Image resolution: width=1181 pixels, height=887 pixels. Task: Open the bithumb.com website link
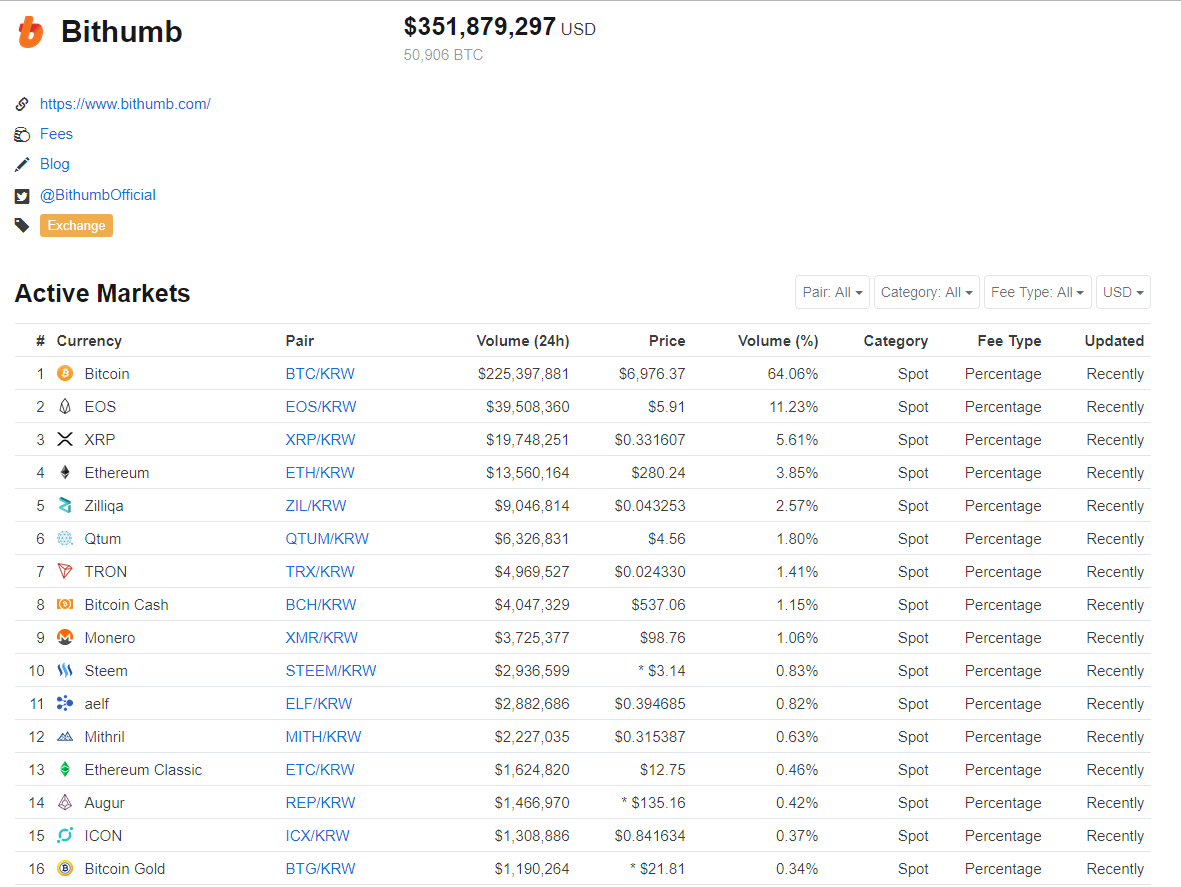coord(125,104)
